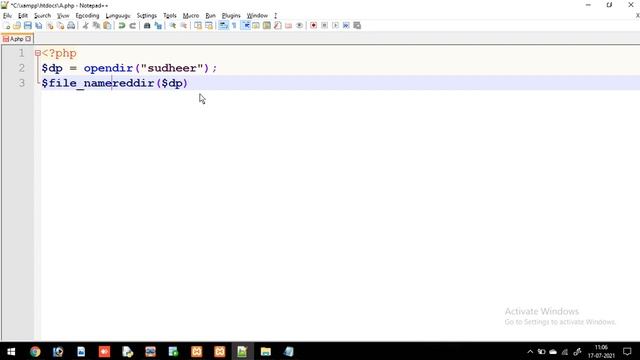Screen dimensions: 640x360
Task: Open the View menu
Action: [63, 16]
